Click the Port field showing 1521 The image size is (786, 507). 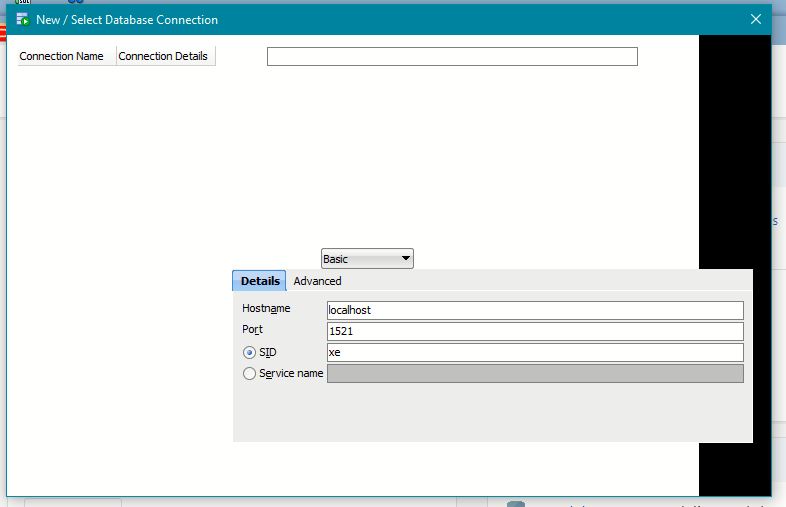click(535, 331)
